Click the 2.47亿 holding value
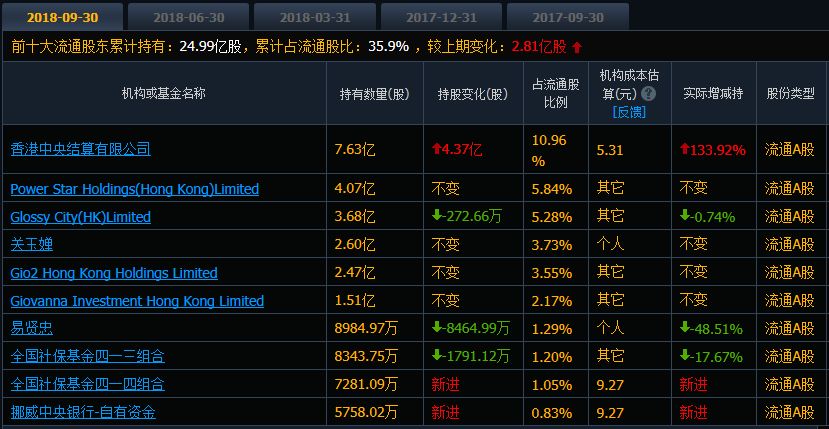The width and height of the screenshot is (829, 429). (355, 273)
